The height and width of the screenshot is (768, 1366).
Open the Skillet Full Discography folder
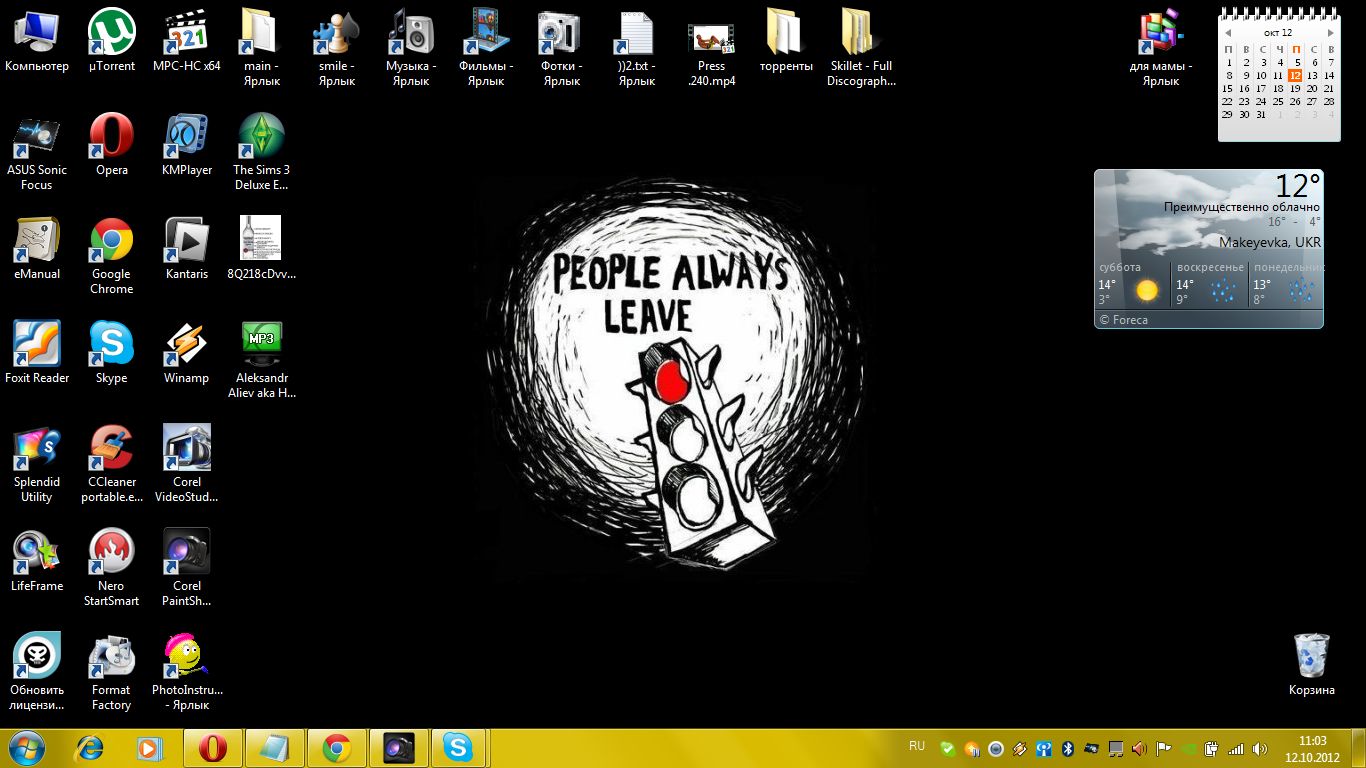tap(861, 48)
